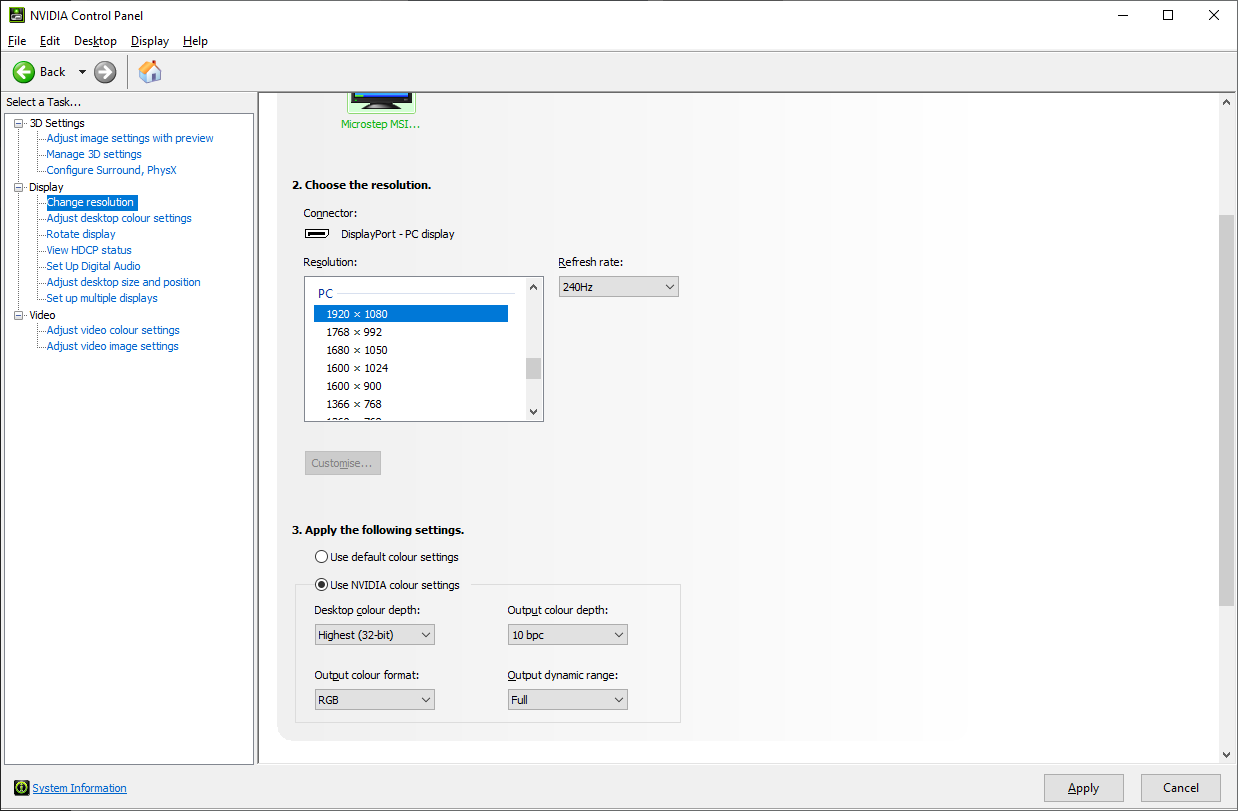The width and height of the screenshot is (1238, 811).
Task: Open the Output dynamic range dropdown
Action: click(567, 700)
